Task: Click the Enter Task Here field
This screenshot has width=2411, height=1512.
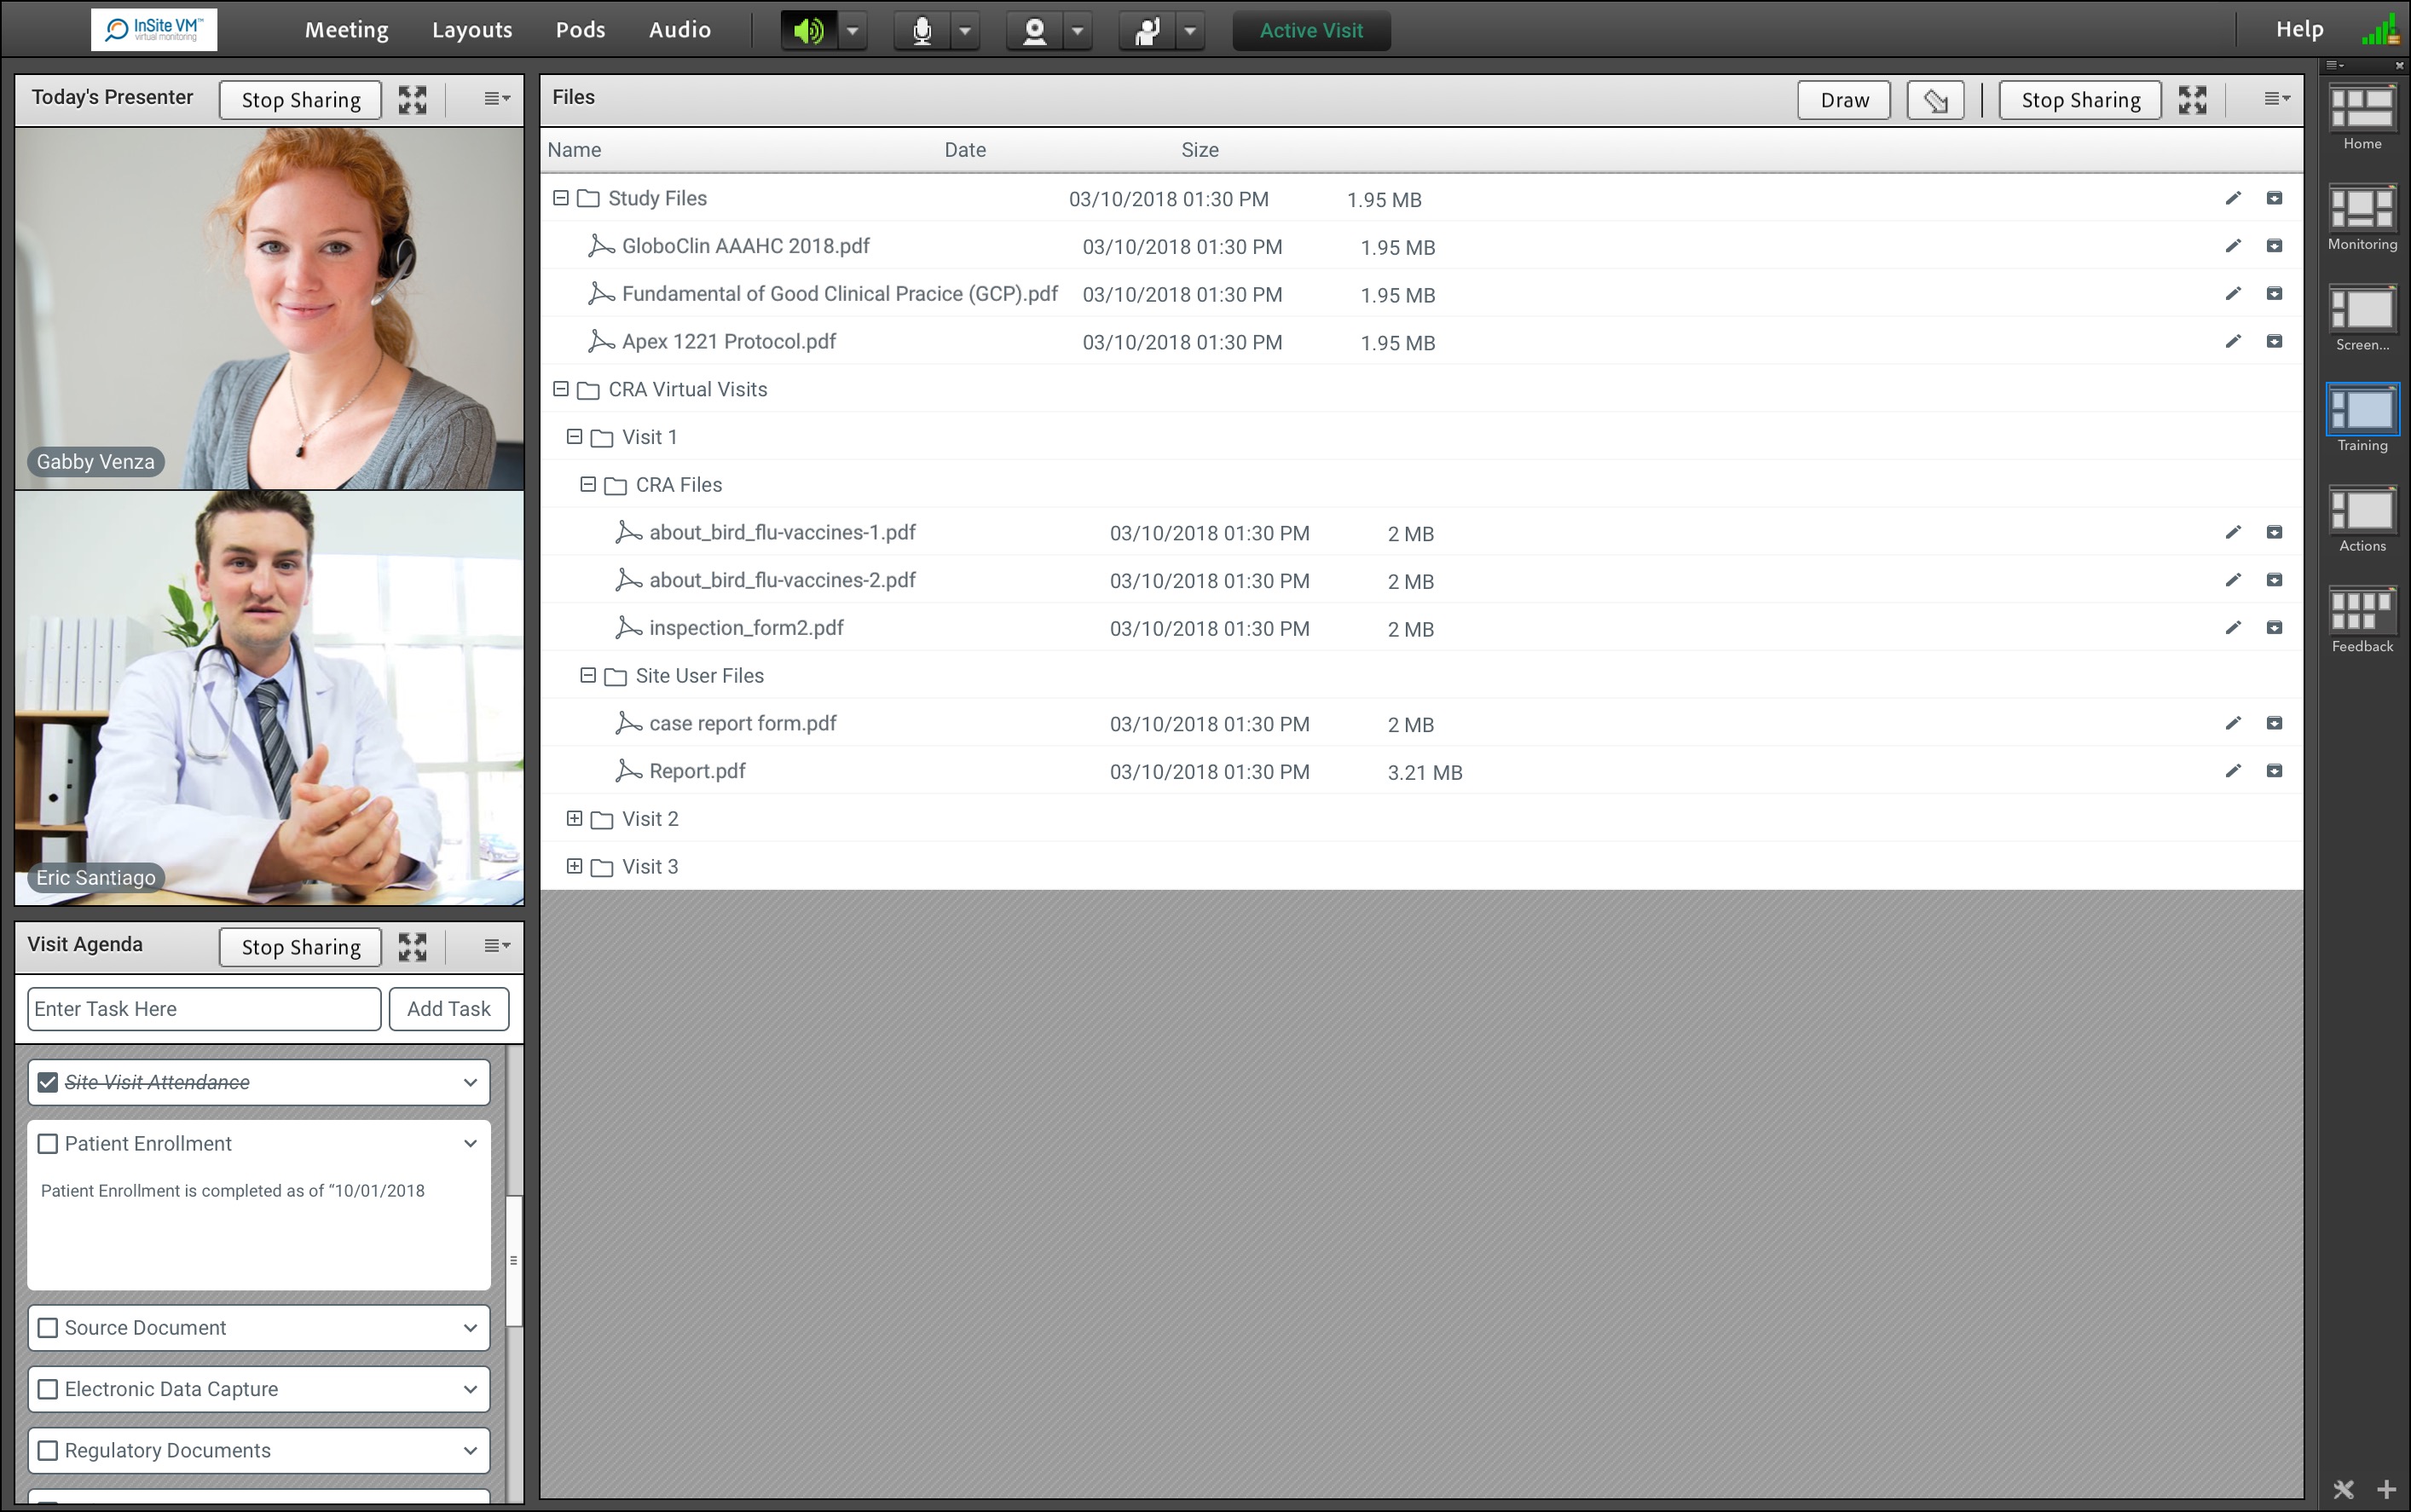Action: [204, 1009]
